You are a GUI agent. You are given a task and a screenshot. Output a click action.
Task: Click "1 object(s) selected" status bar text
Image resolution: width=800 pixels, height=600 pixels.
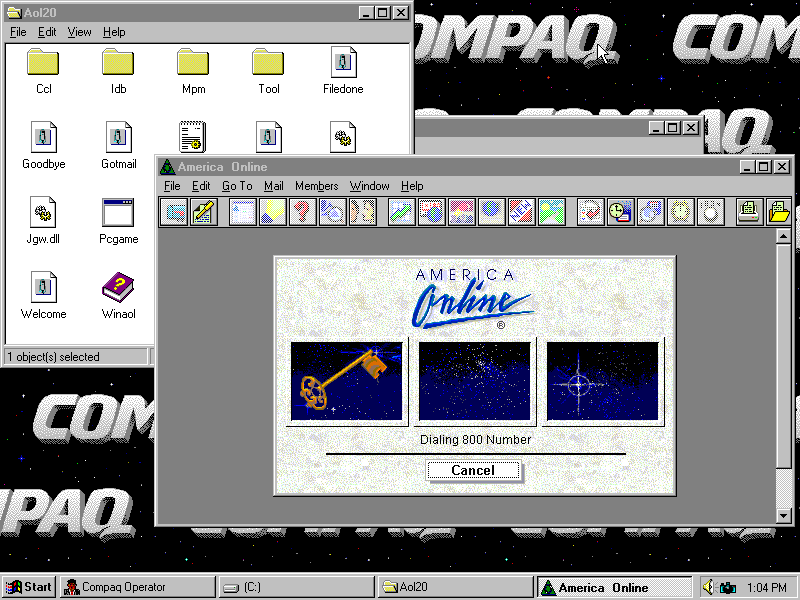pos(54,357)
